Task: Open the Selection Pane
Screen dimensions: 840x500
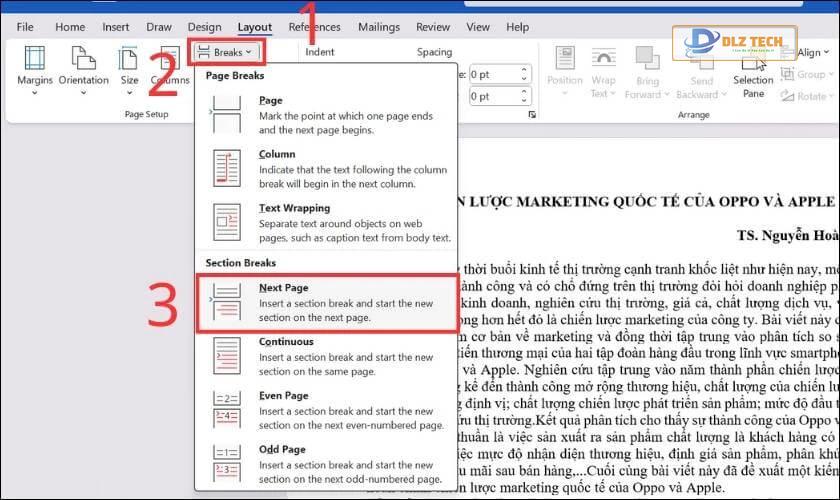Action: (x=753, y=78)
